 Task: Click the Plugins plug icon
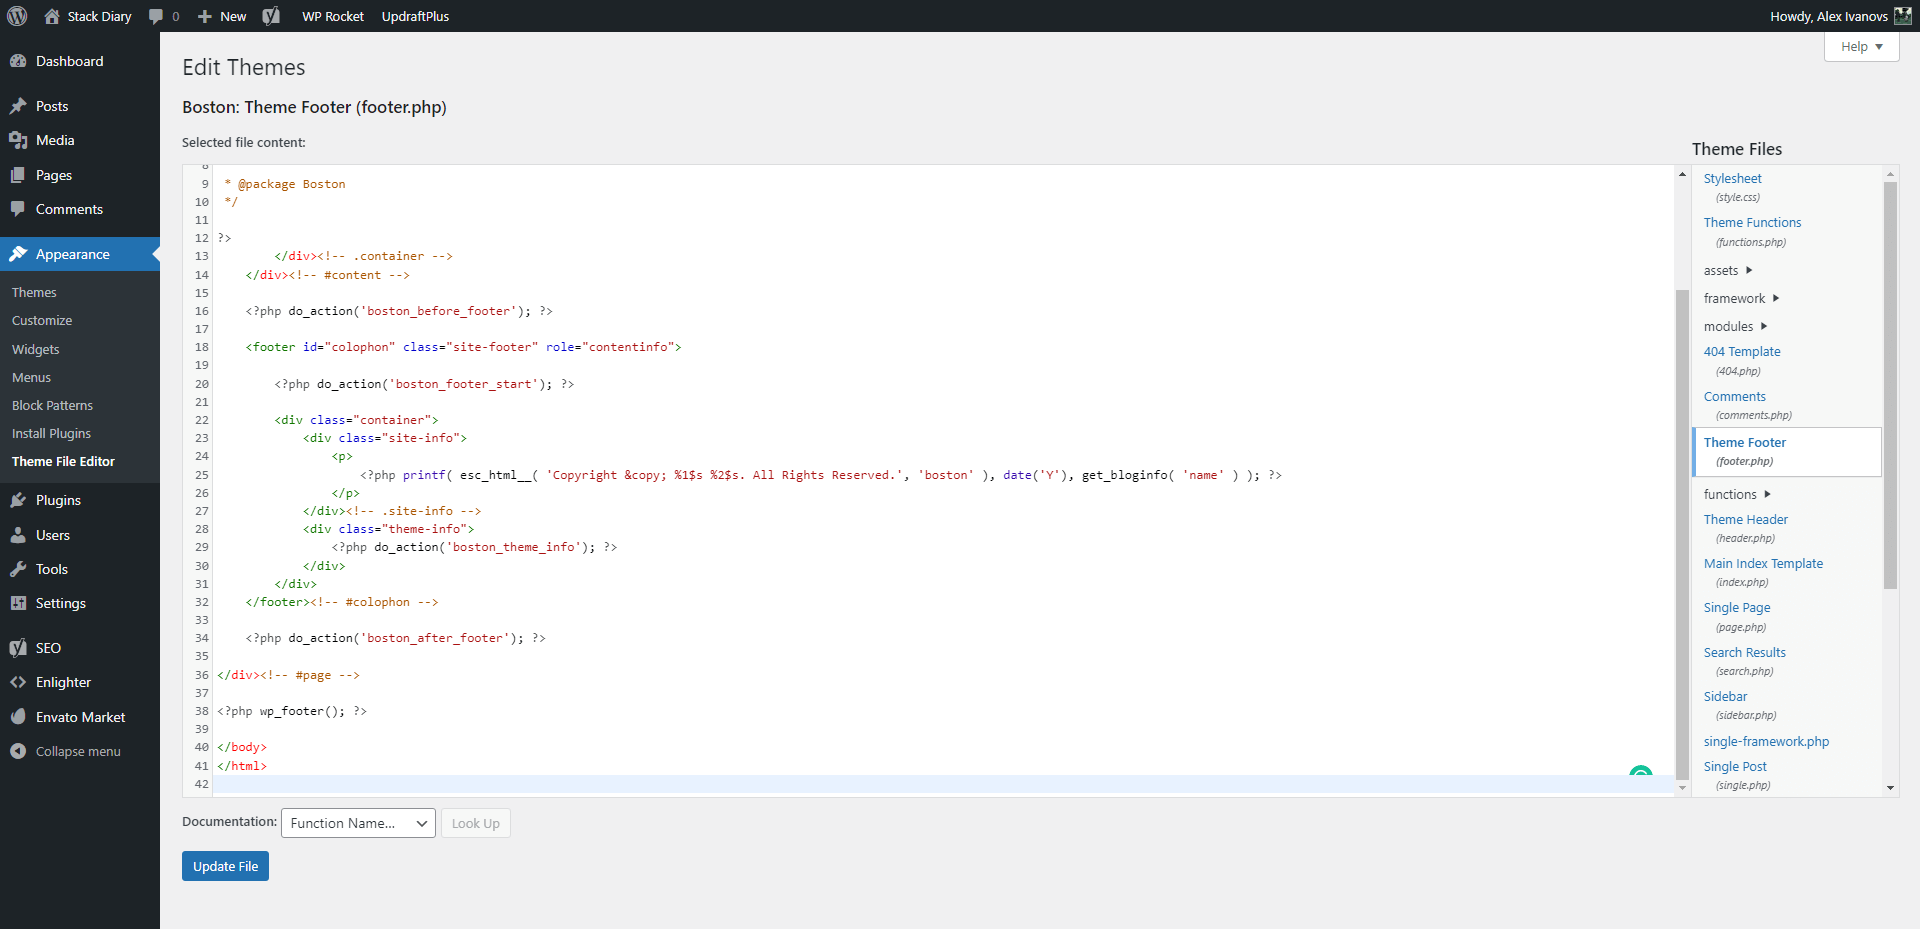point(18,500)
